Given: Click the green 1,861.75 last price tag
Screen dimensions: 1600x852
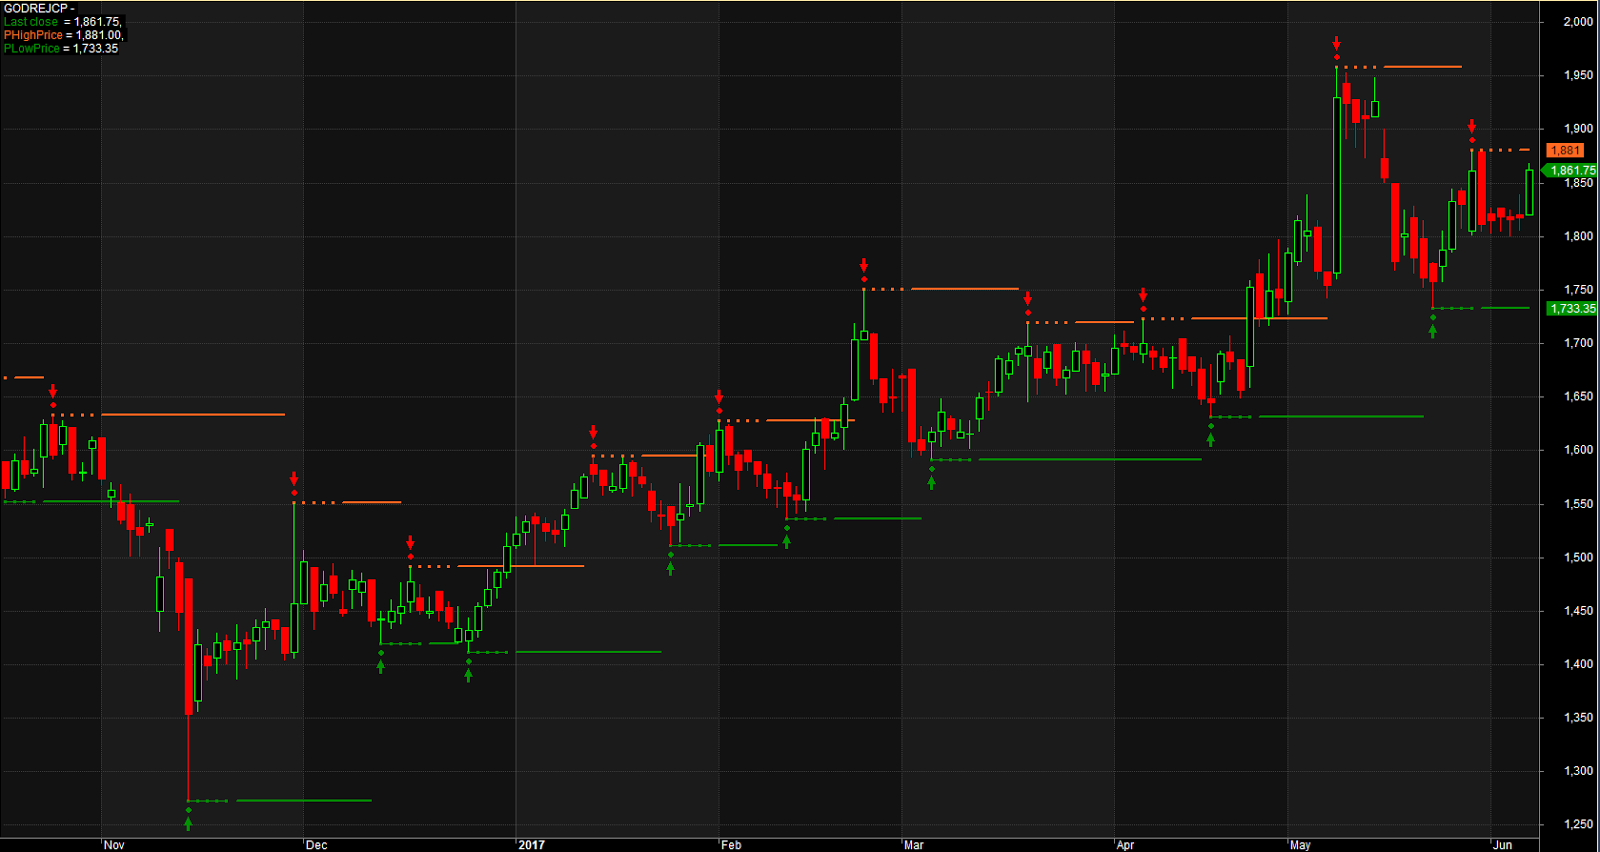Looking at the screenshot, I should click(1572, 171).
